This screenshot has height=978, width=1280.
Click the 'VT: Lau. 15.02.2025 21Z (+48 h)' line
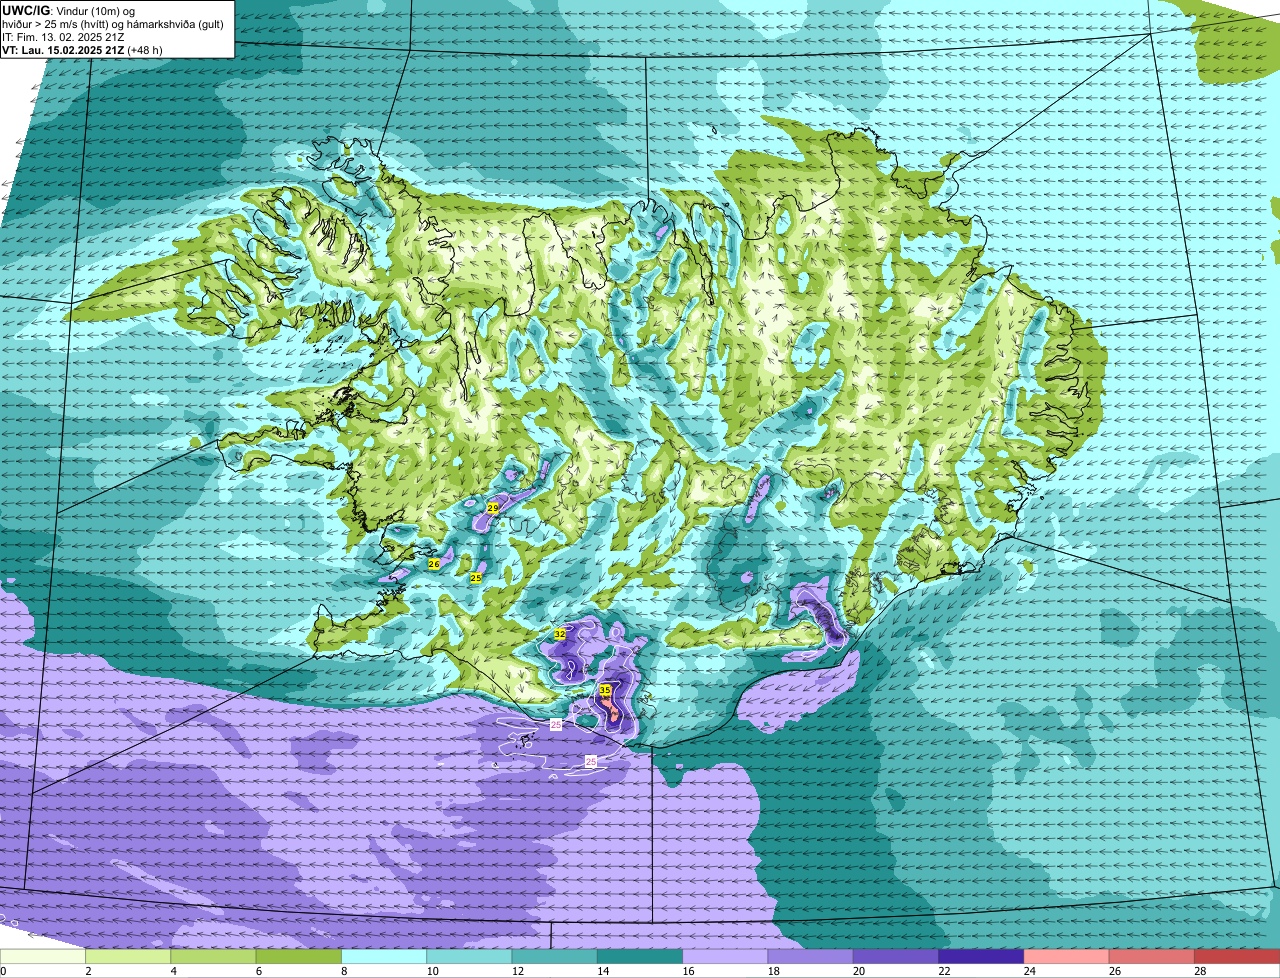pyautogui.click(x=83, y=50)
